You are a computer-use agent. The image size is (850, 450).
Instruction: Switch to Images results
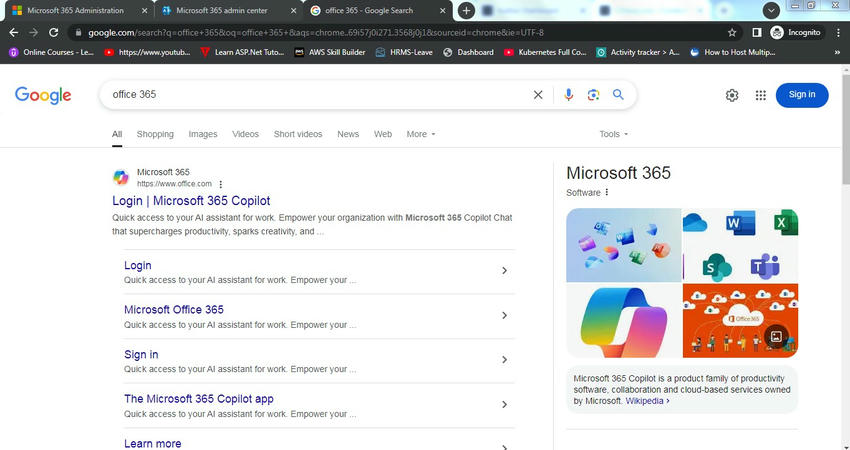(x=203, y=134)
